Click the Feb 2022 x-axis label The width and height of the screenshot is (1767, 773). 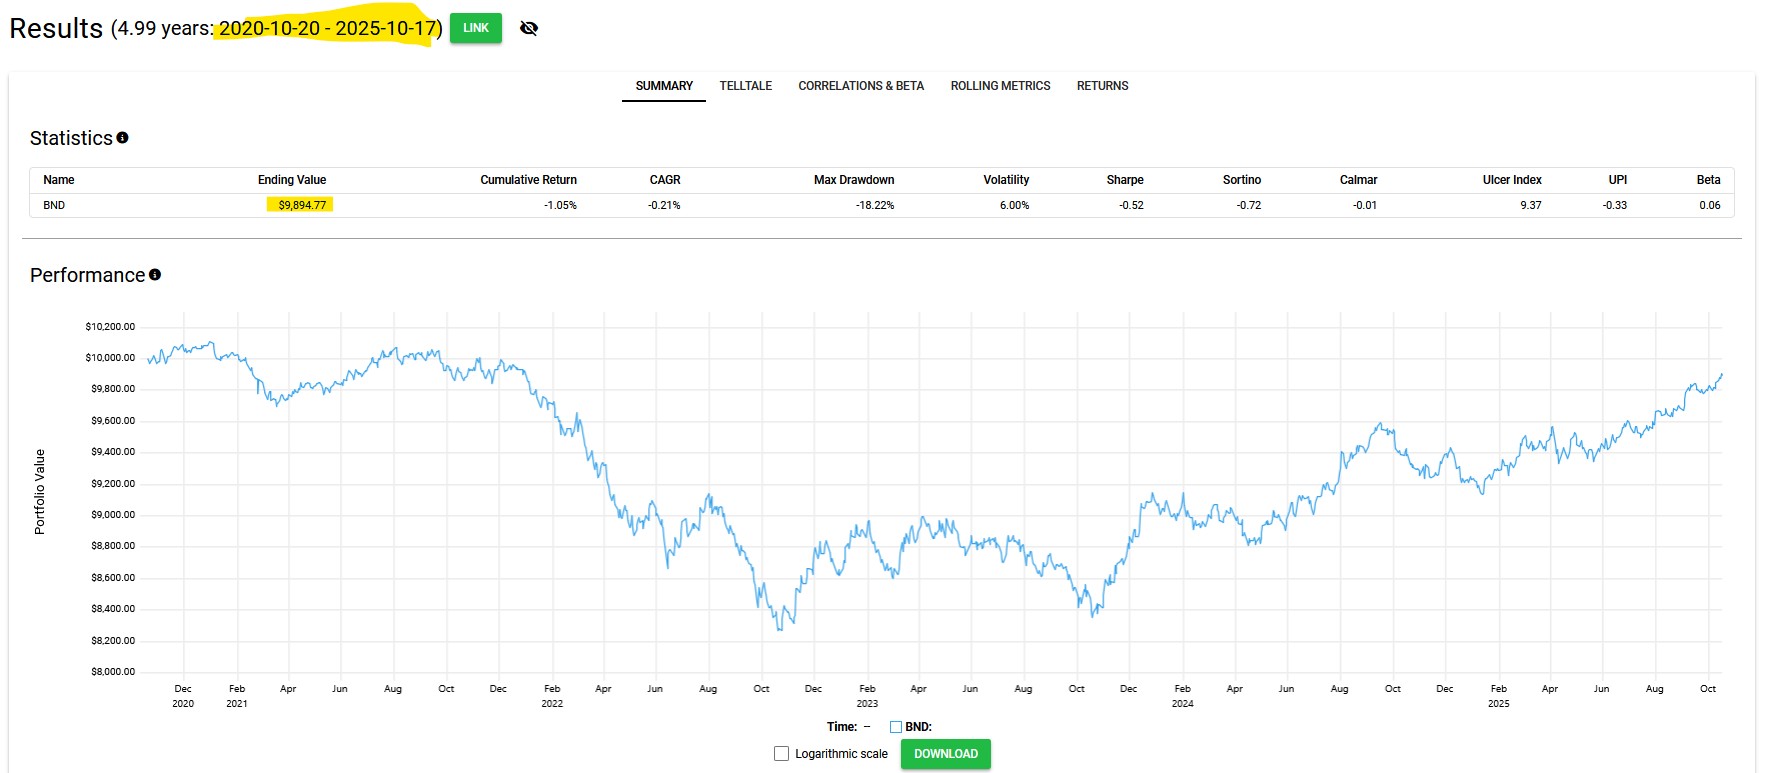[x=552, y=696]
